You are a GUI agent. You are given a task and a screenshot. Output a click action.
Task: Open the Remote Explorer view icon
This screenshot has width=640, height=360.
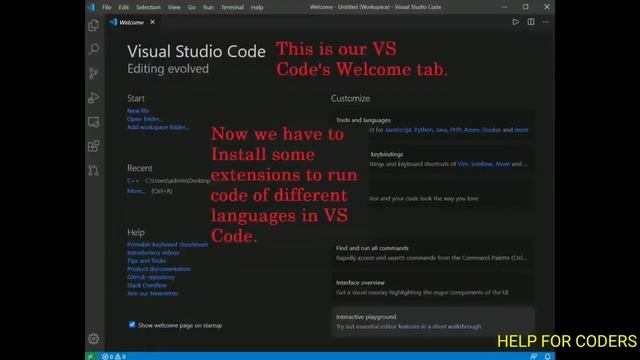[x=93, y=122]
